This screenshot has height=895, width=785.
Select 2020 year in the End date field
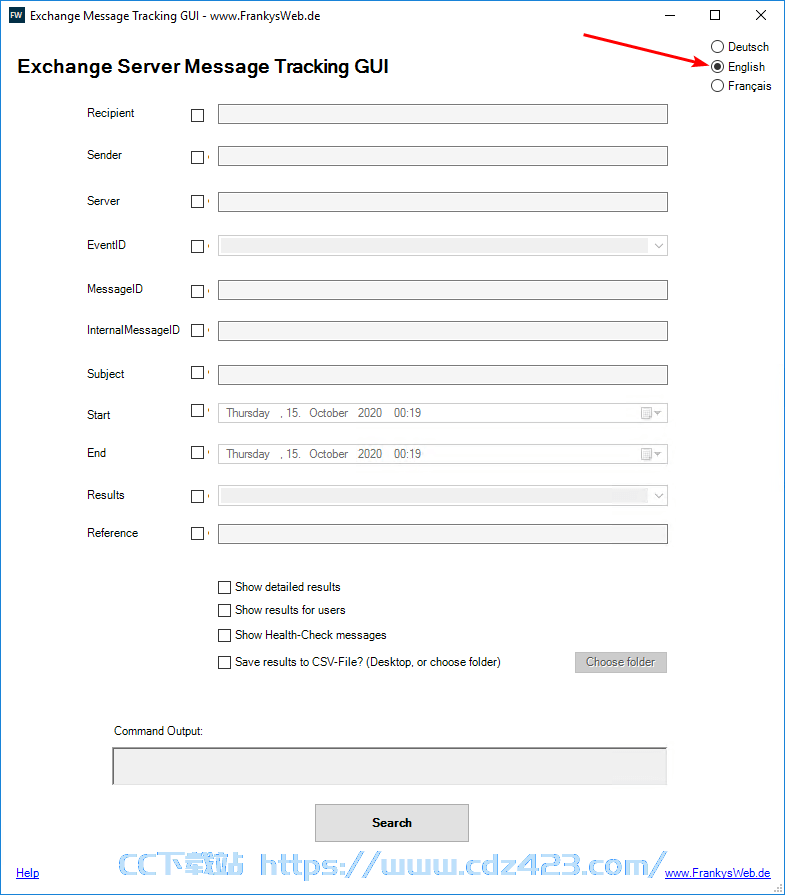(369, 454)
